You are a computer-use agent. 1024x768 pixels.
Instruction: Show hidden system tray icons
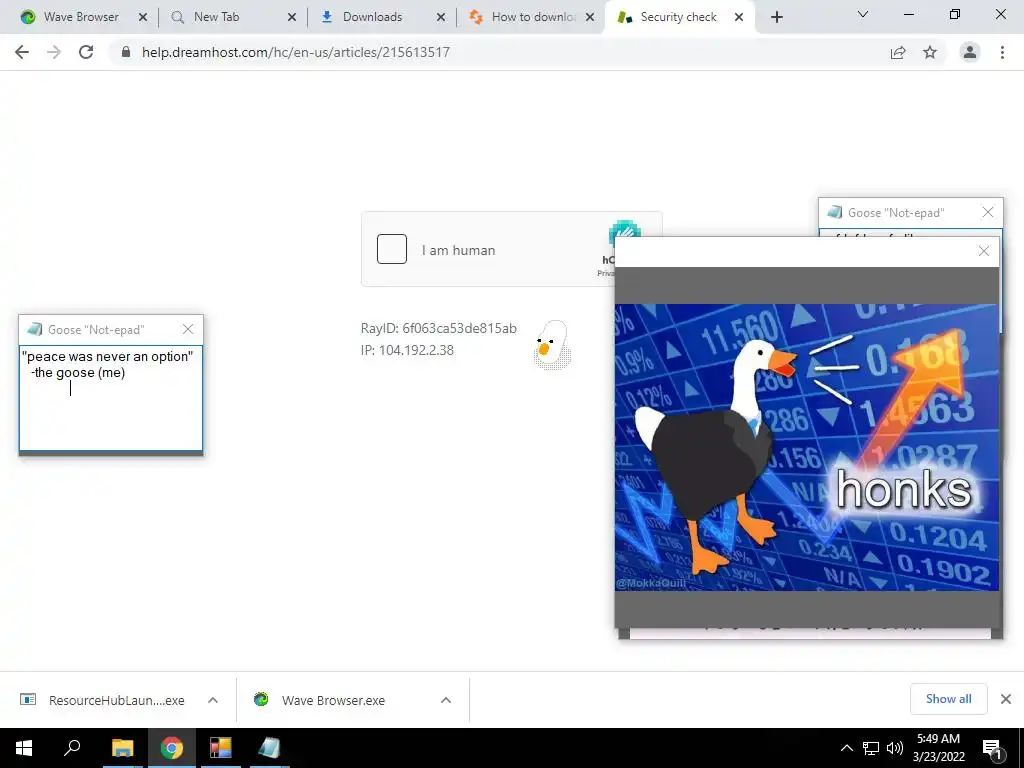tap(846, 748)
